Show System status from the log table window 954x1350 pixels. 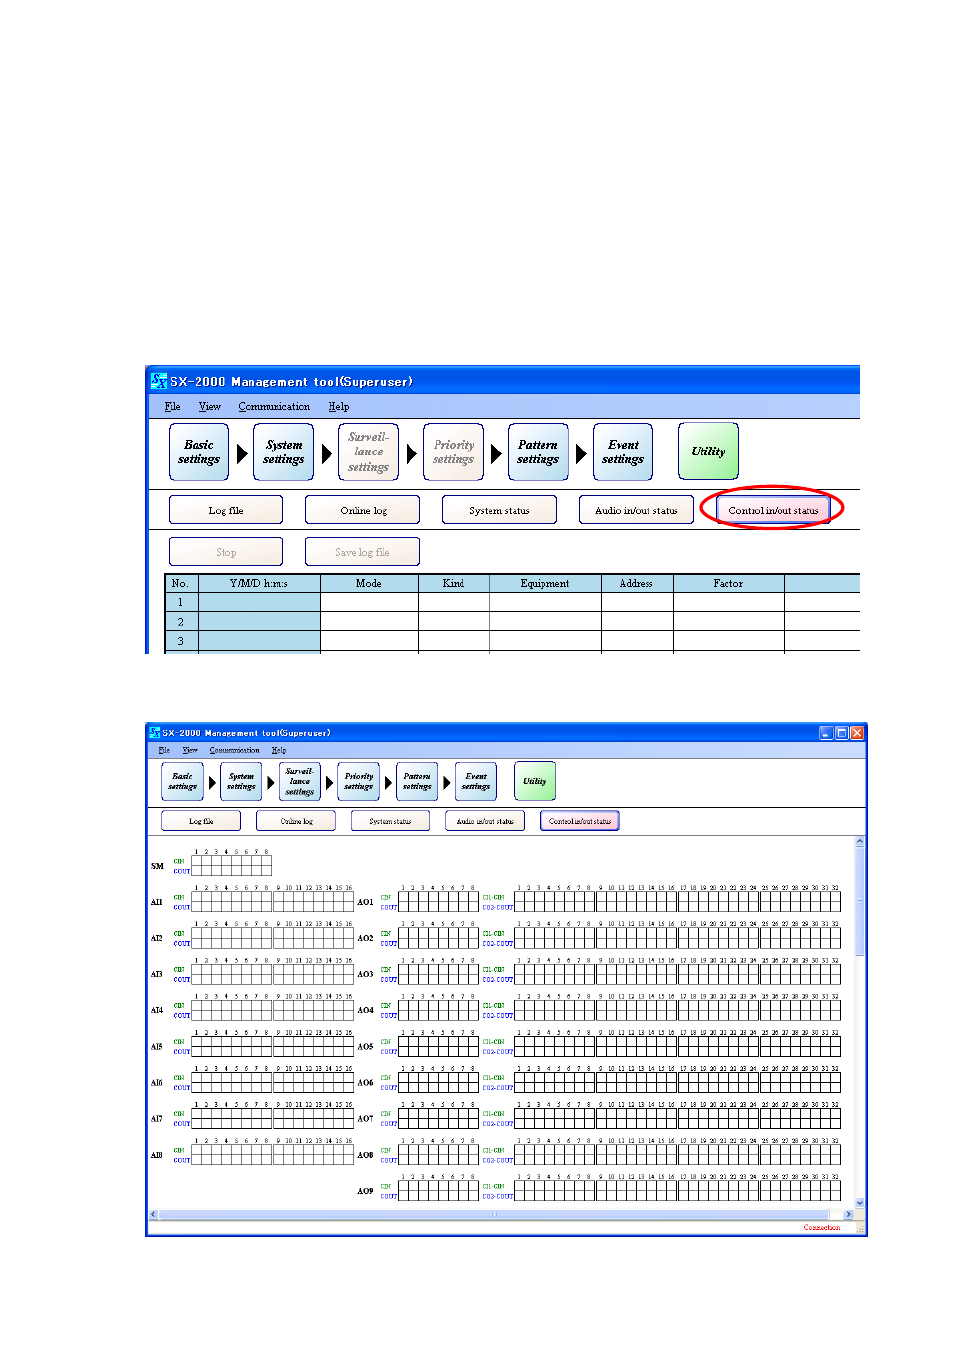[499, 510]
